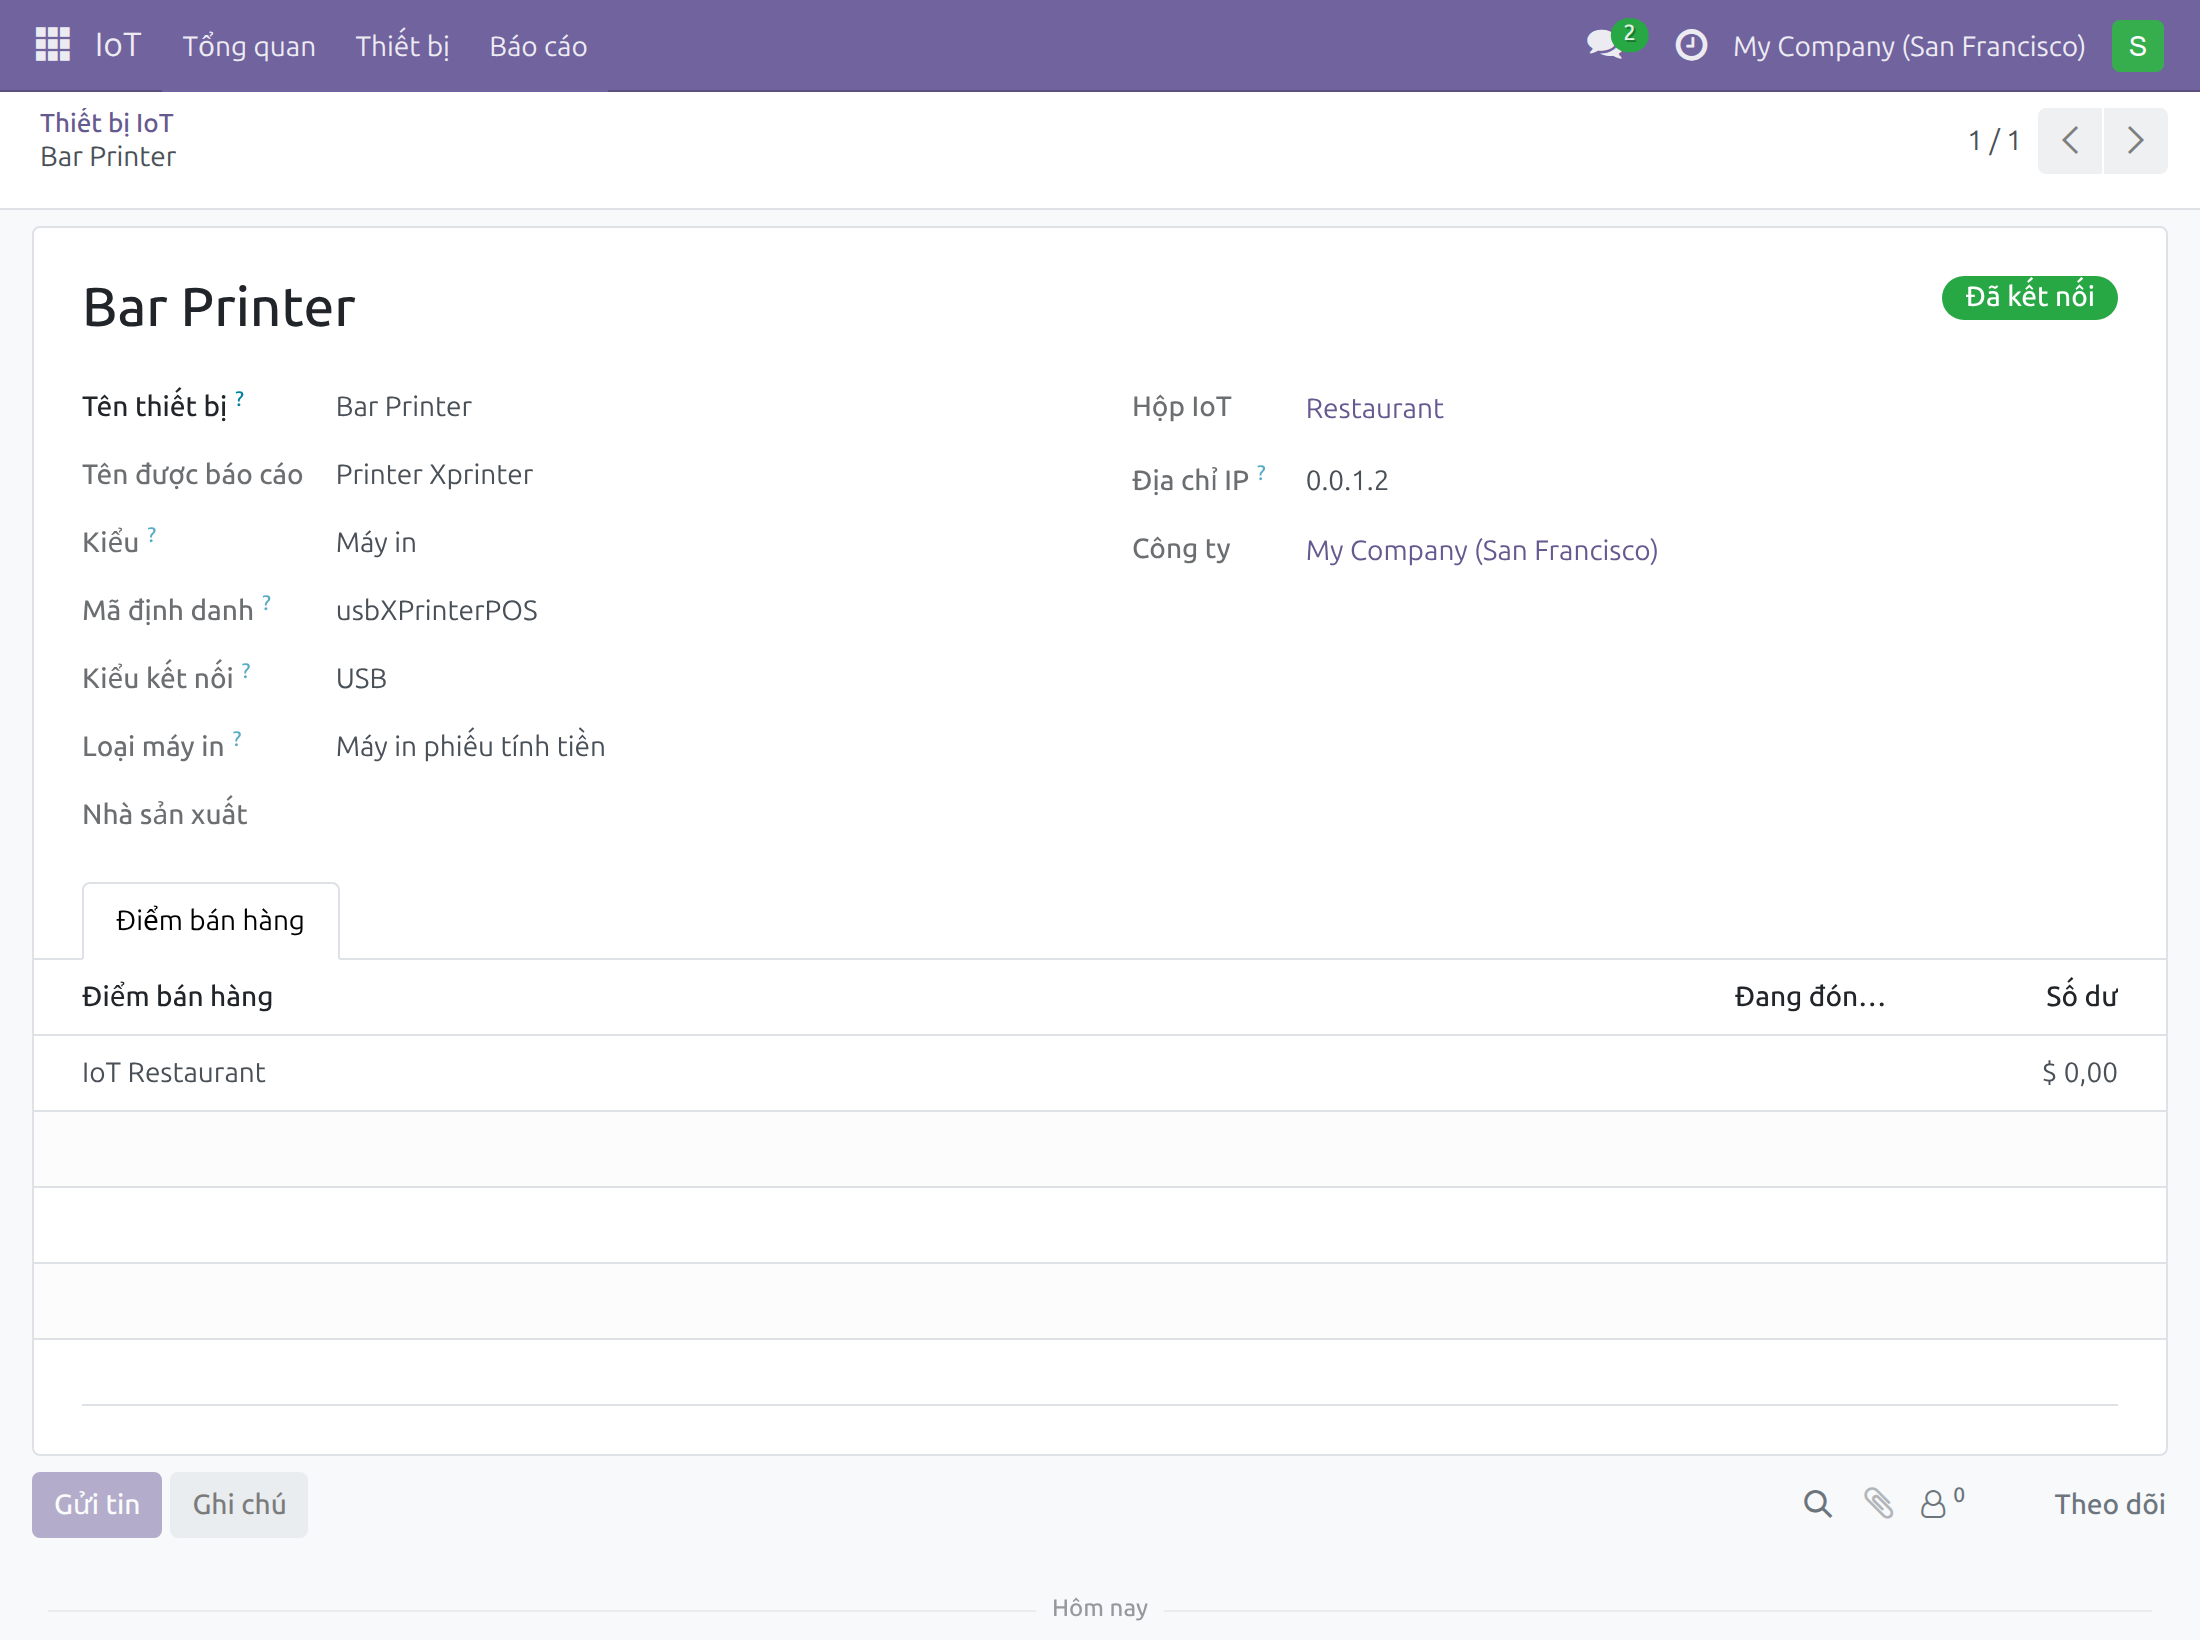This screenshot has width=2200, height=1640.
Task: Click the Gửi tin button
Action: pos(97,1504)
